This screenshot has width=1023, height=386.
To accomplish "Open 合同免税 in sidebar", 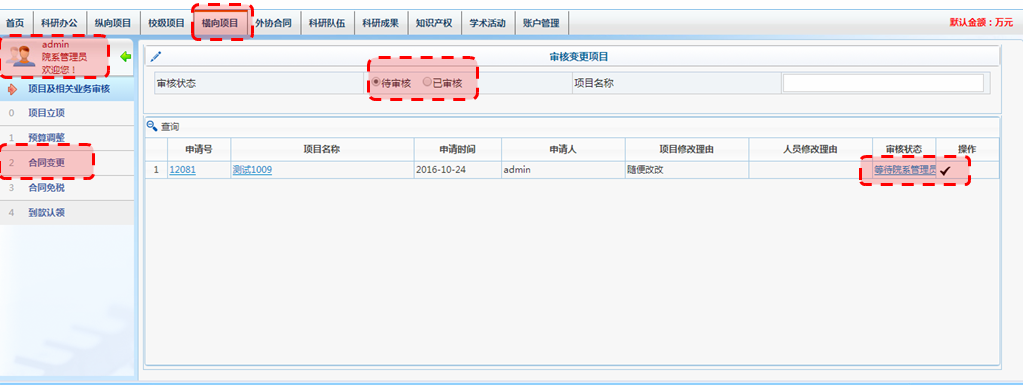I will (x=46, y=188).
